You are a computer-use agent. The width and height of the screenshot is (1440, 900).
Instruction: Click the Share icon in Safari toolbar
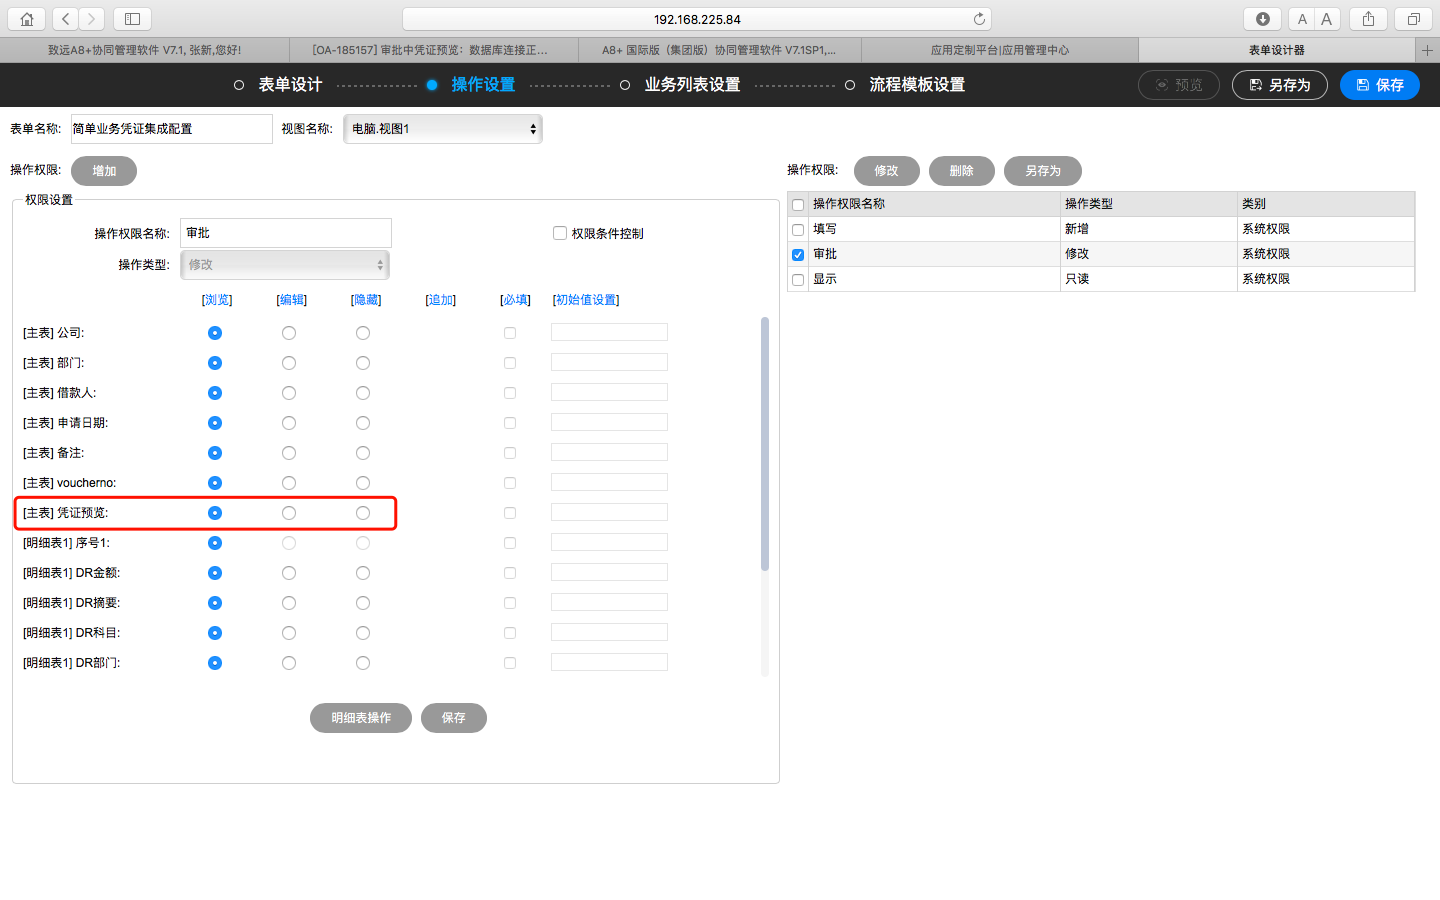tap(1368, 19)
